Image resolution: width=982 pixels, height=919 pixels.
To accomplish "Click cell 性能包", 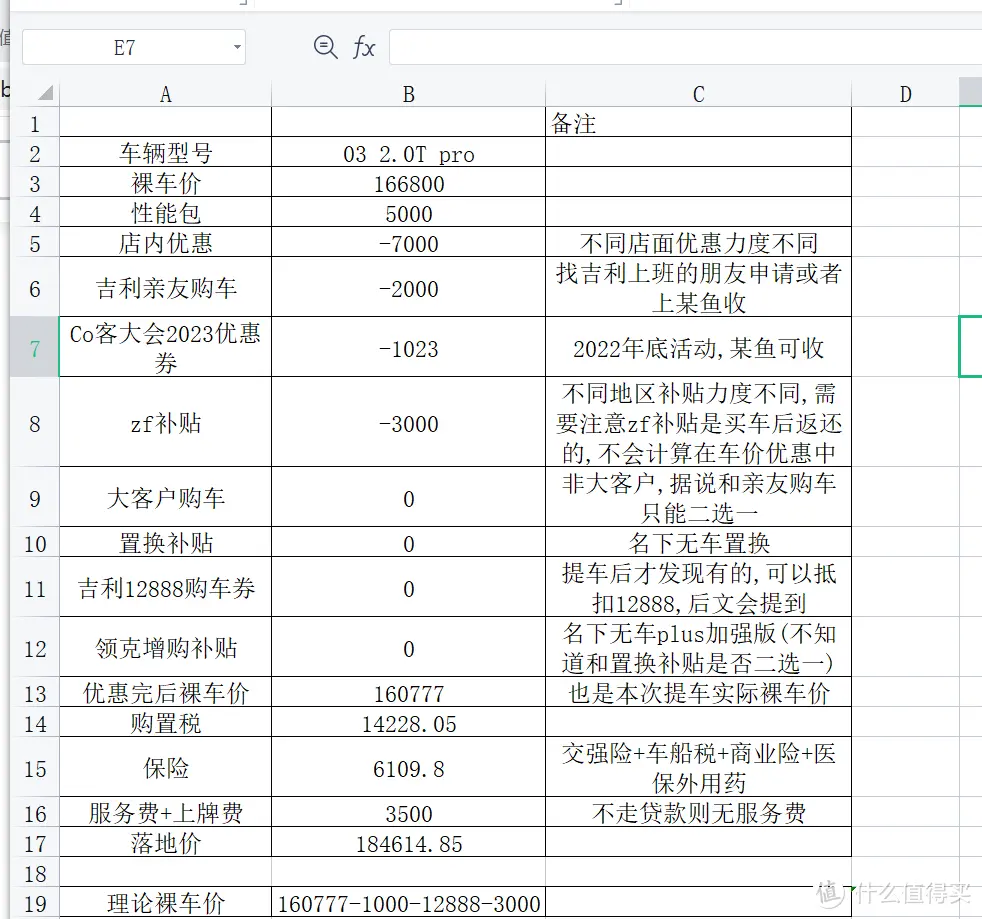I will (x=165, y=212).
